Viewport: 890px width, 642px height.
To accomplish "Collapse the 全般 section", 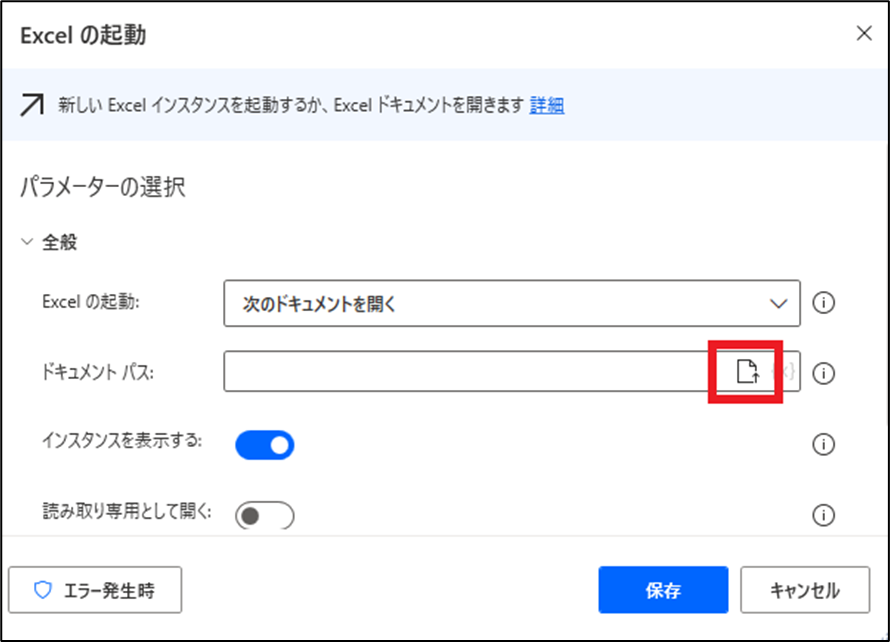I will click(x=27, y=242).
